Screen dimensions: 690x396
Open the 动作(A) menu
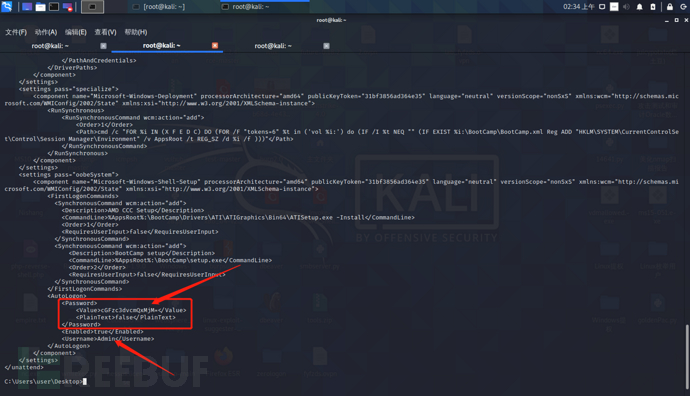tap(46, 32)
